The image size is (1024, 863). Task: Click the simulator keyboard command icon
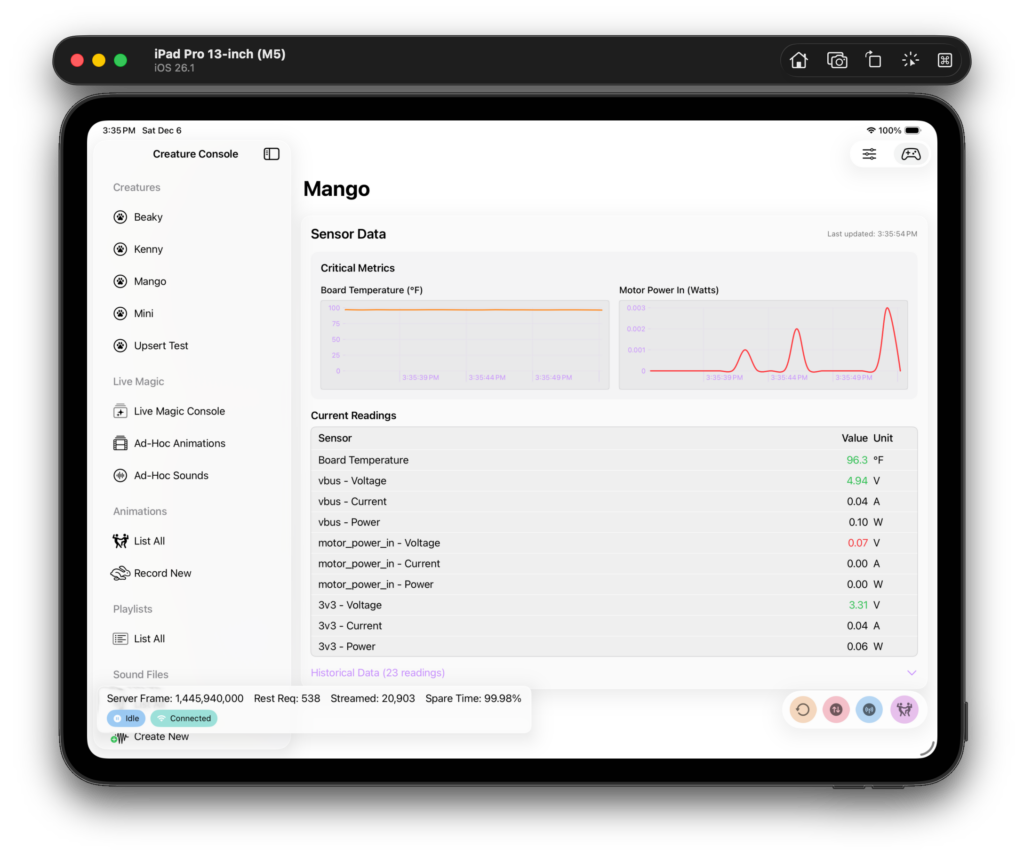[944, 60]
